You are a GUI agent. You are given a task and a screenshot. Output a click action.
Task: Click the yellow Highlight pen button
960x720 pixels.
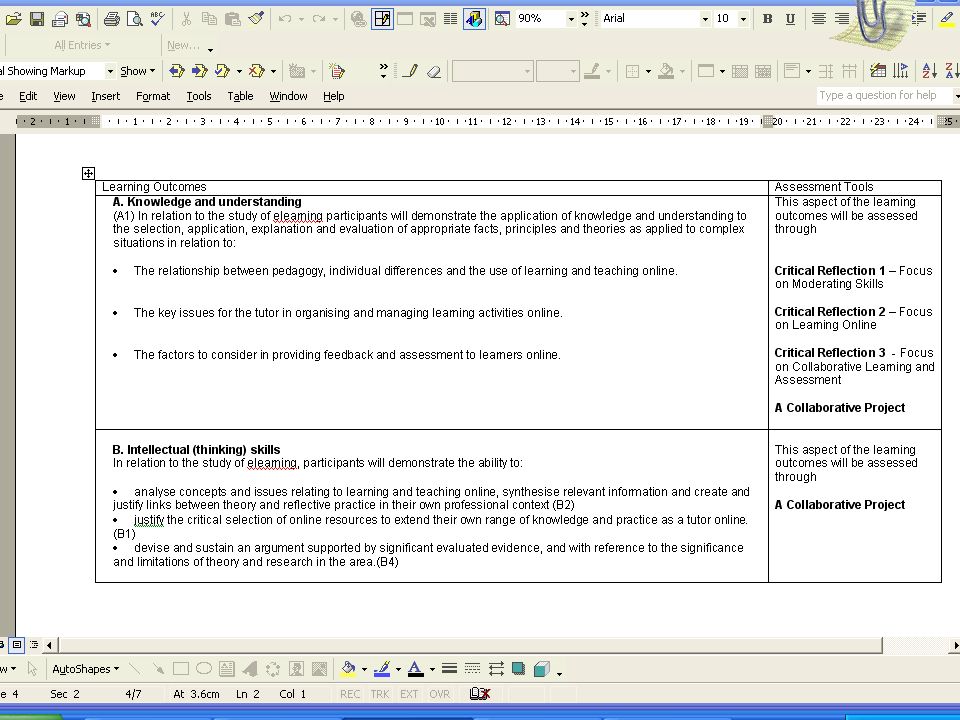947,19
